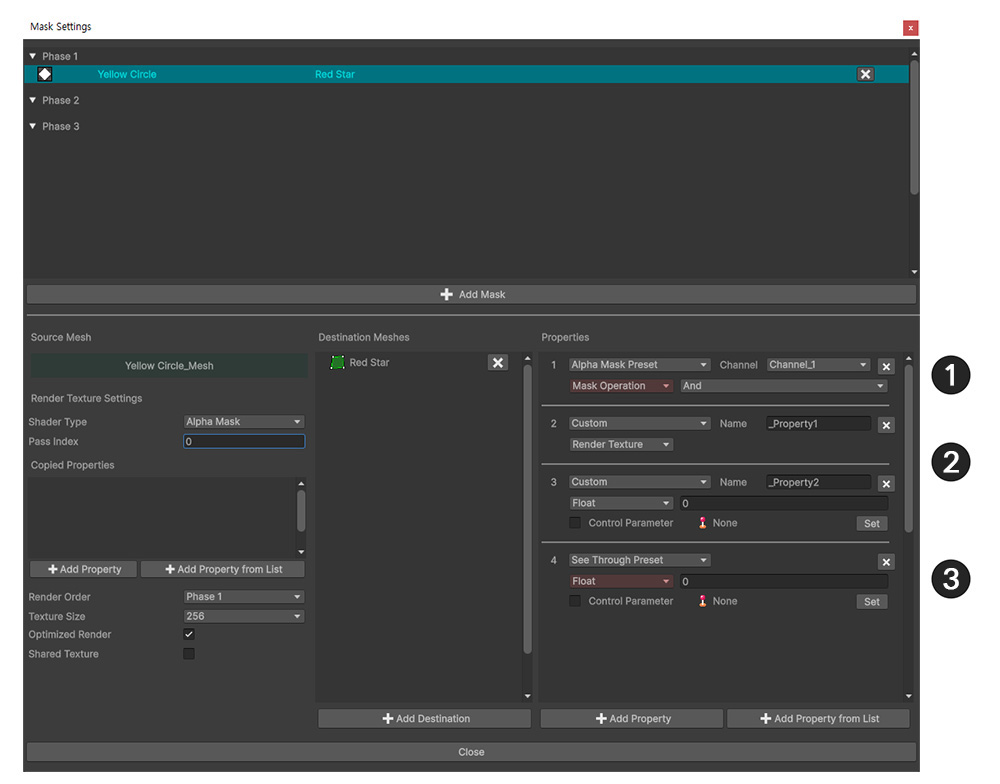This screenshot has height=784, width=1000.
Task: Click the _Property2 name field
Action: 818,482
